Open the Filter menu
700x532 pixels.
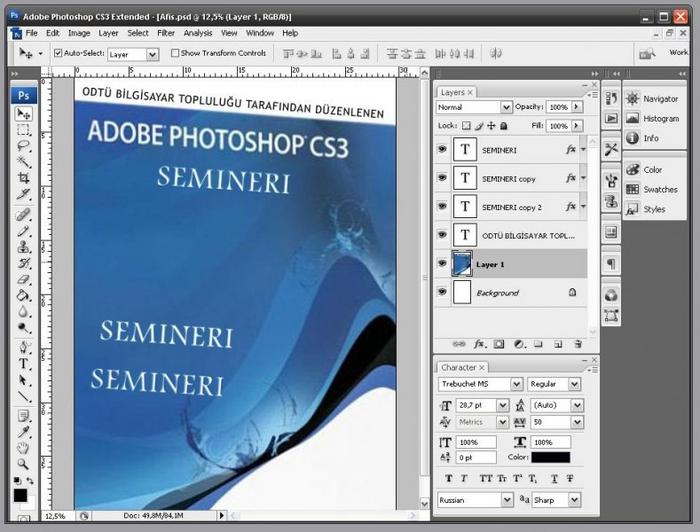point(166,33)
